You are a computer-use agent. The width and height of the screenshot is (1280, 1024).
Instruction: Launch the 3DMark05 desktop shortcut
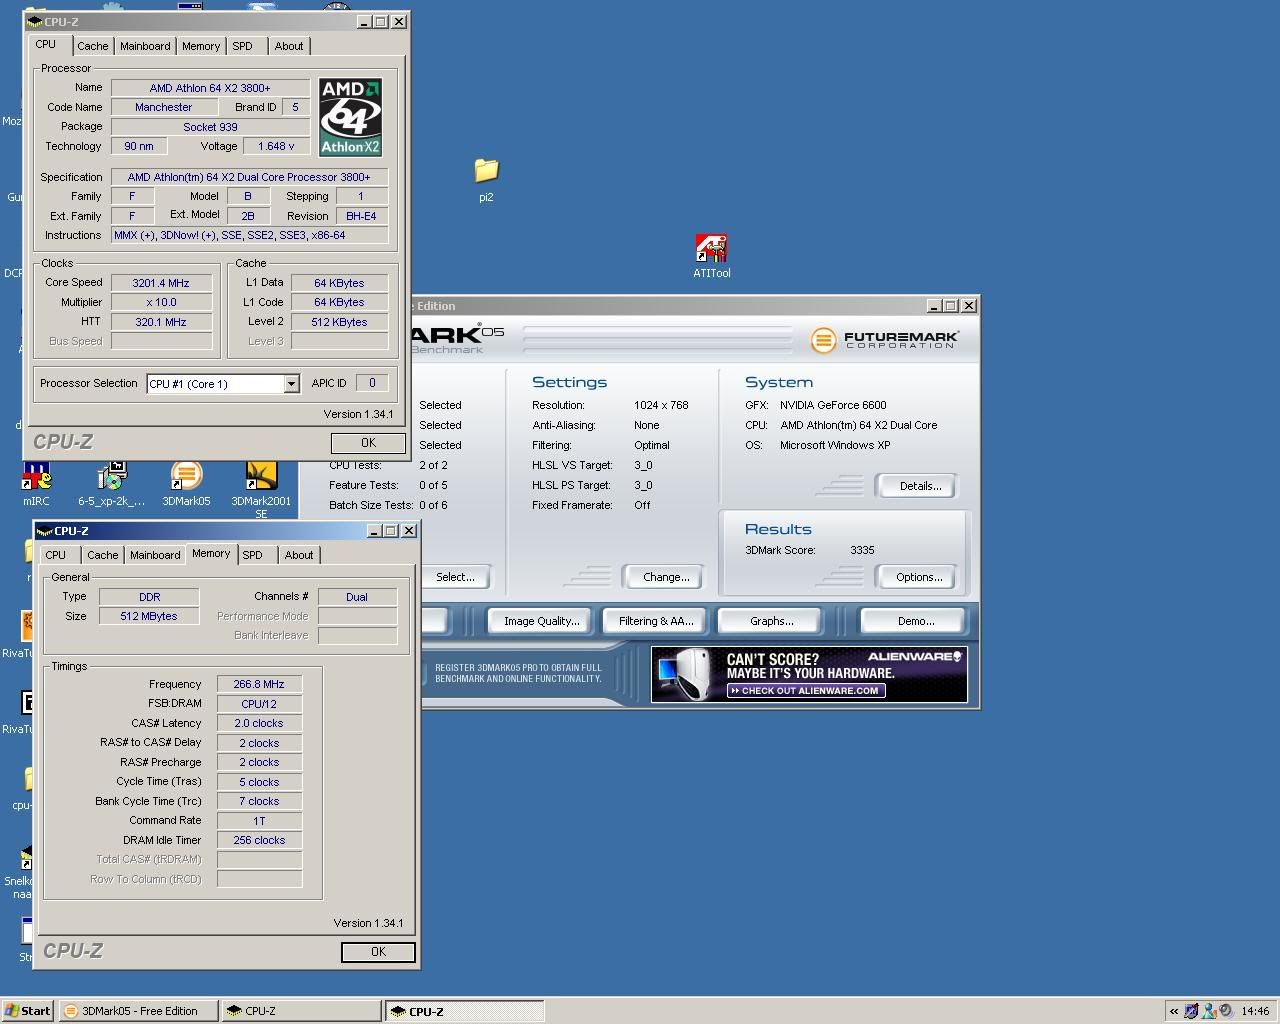click(x=186, y=484)
